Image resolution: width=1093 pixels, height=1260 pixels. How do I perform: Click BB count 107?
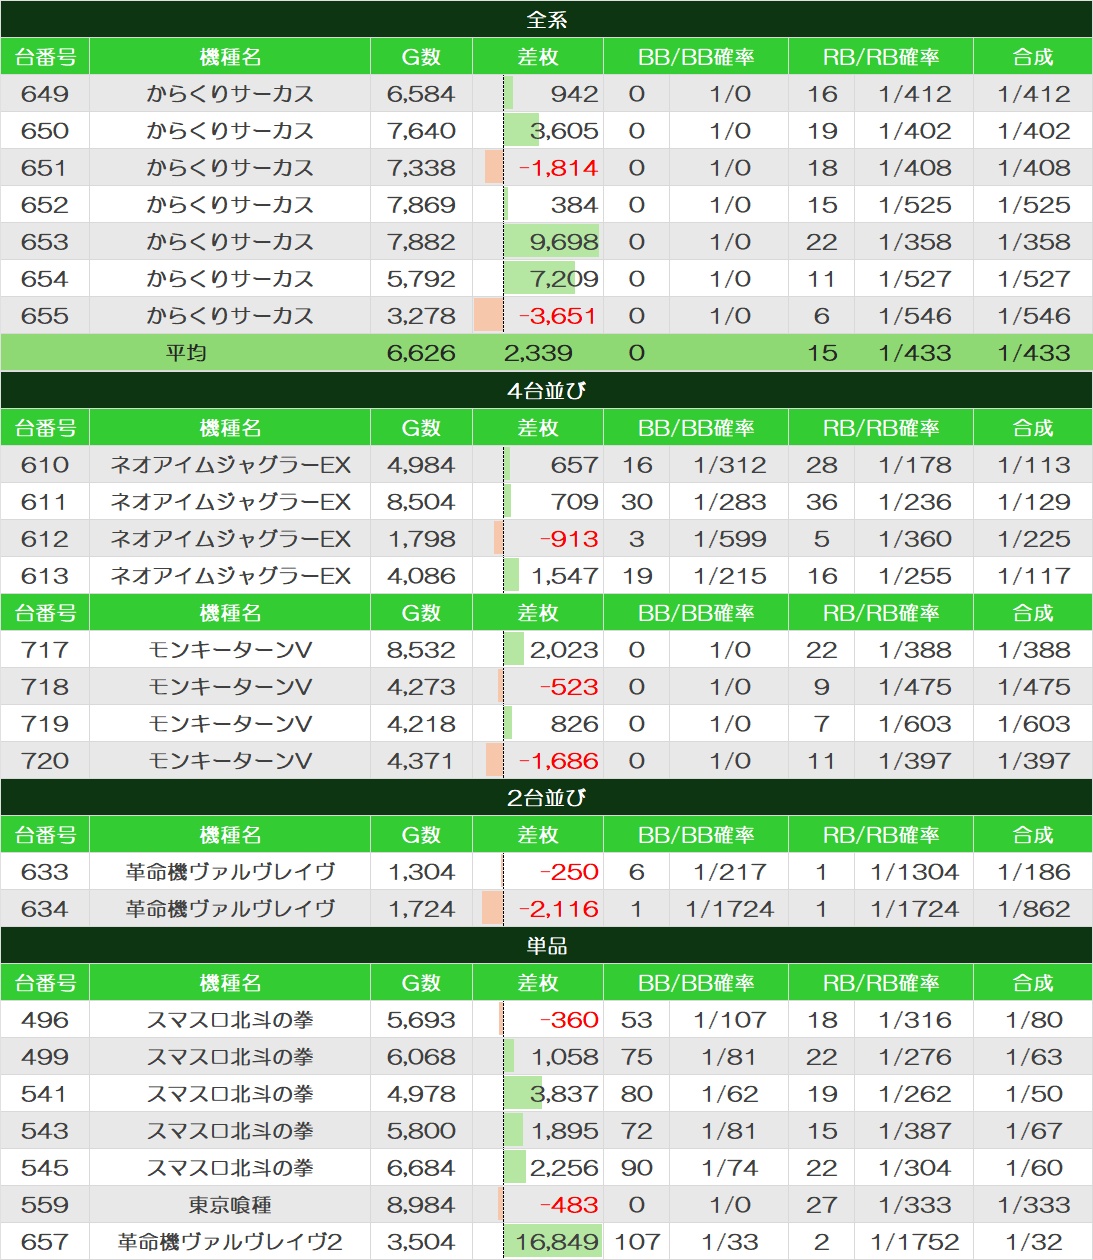[637, 1242]
